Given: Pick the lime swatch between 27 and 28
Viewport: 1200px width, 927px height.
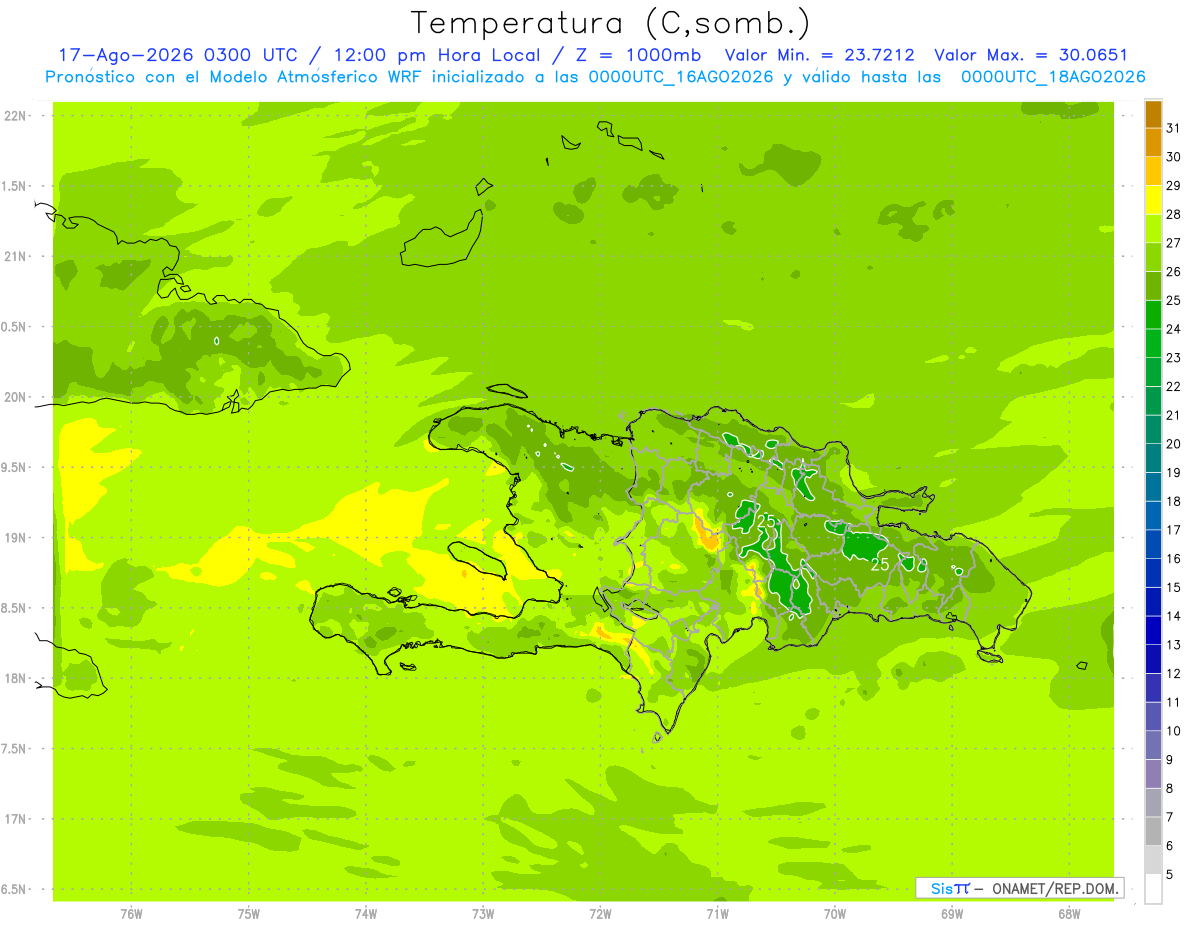Looking at the screenshot, I should (1153, 229).
